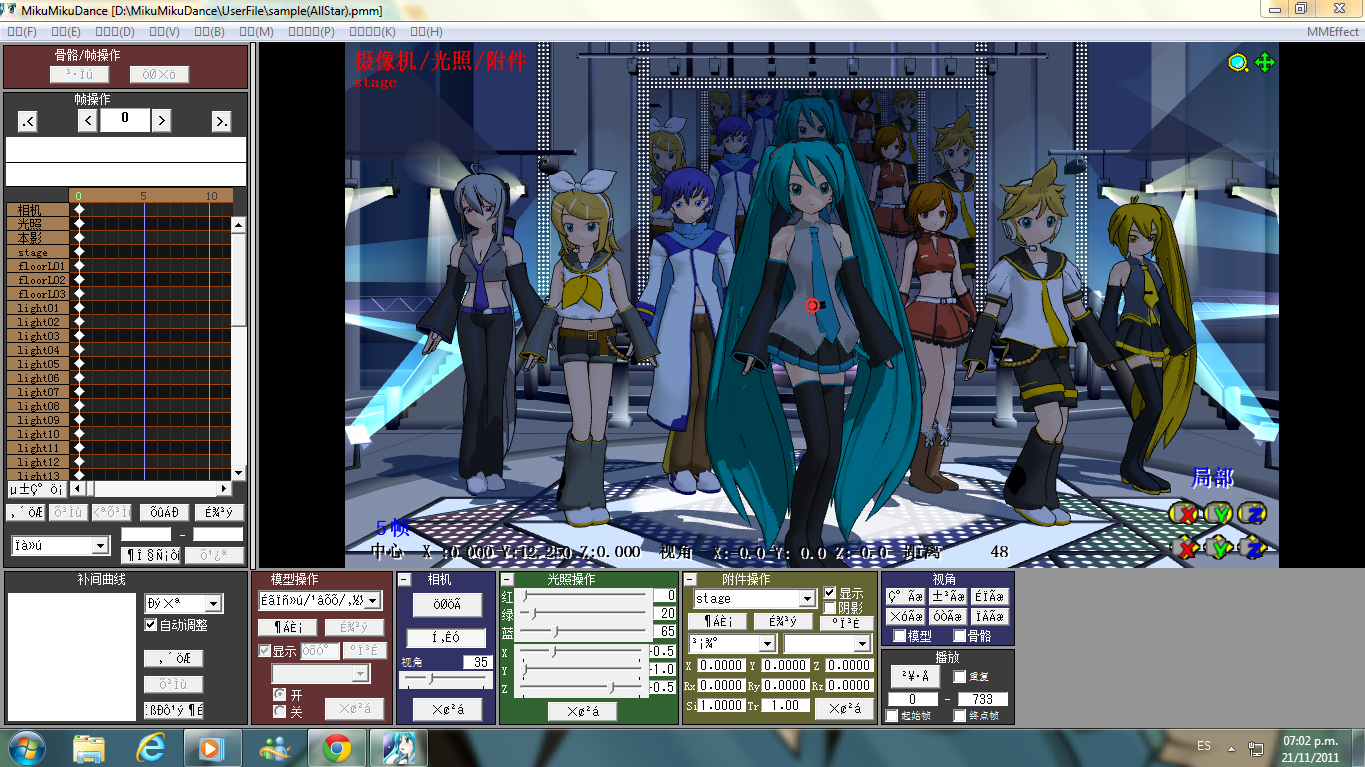Click the network icon in system tray
Viewport: 1365px width, 767px height.
click(1256, 748)
